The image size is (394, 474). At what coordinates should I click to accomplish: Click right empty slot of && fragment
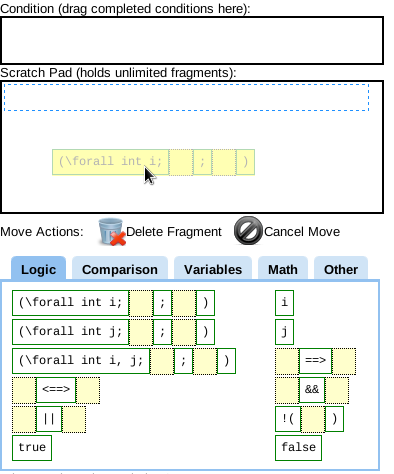click(337, 390)
